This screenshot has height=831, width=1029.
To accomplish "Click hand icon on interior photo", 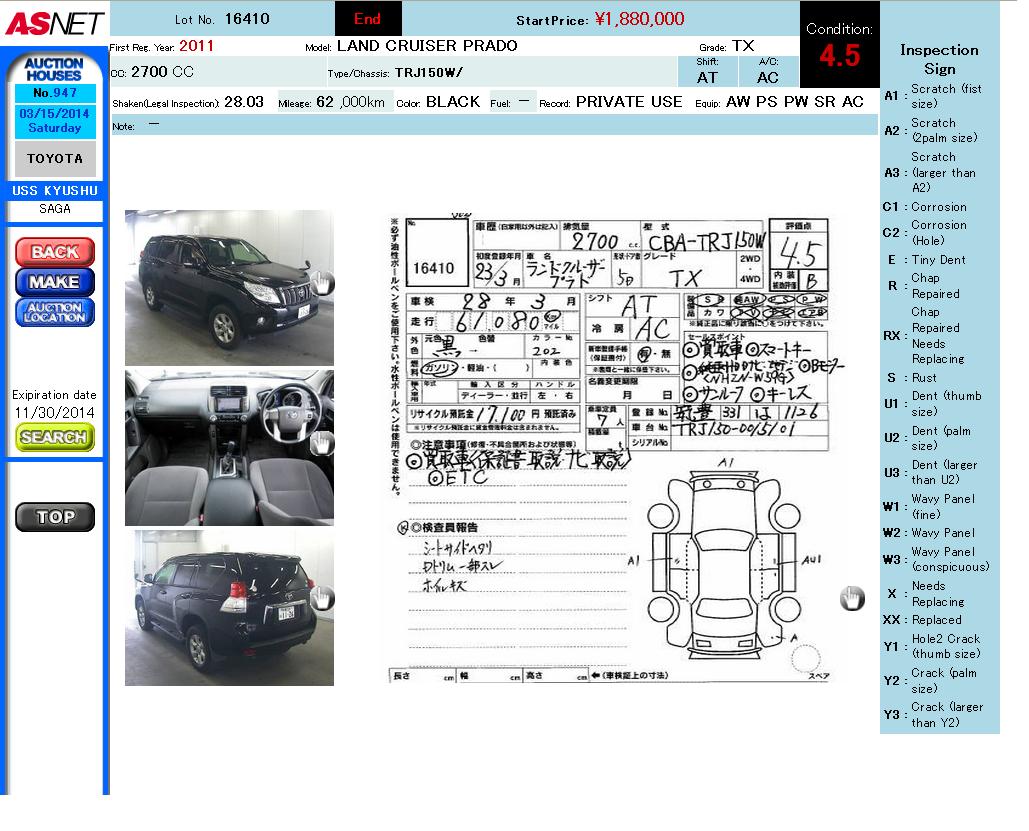I will [x=322, y=444].
